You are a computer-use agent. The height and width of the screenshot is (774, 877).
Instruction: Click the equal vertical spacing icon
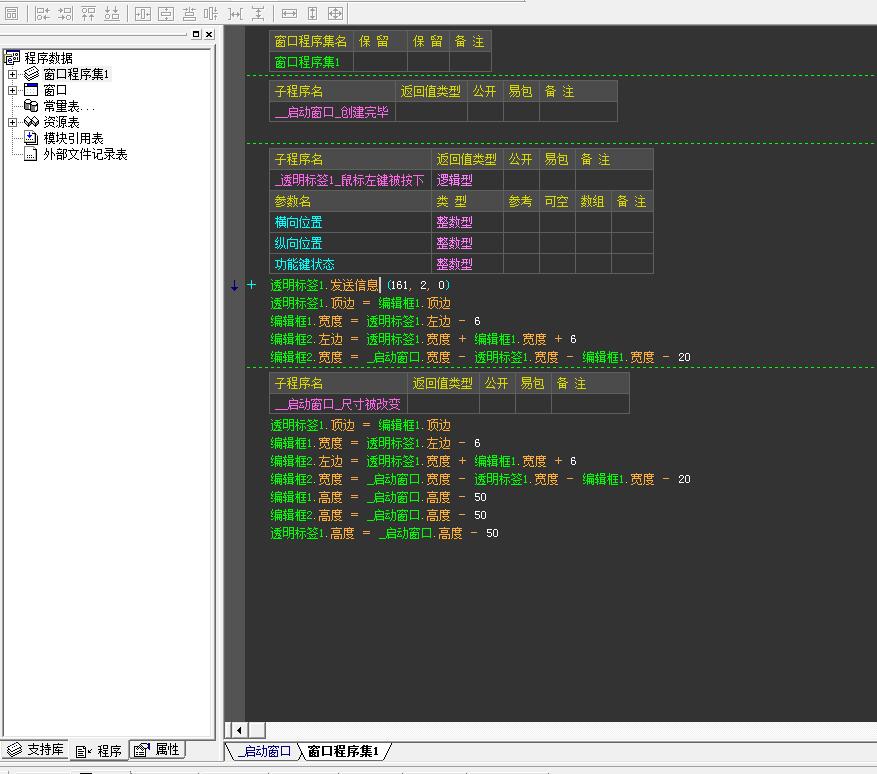tap(258, 13)
